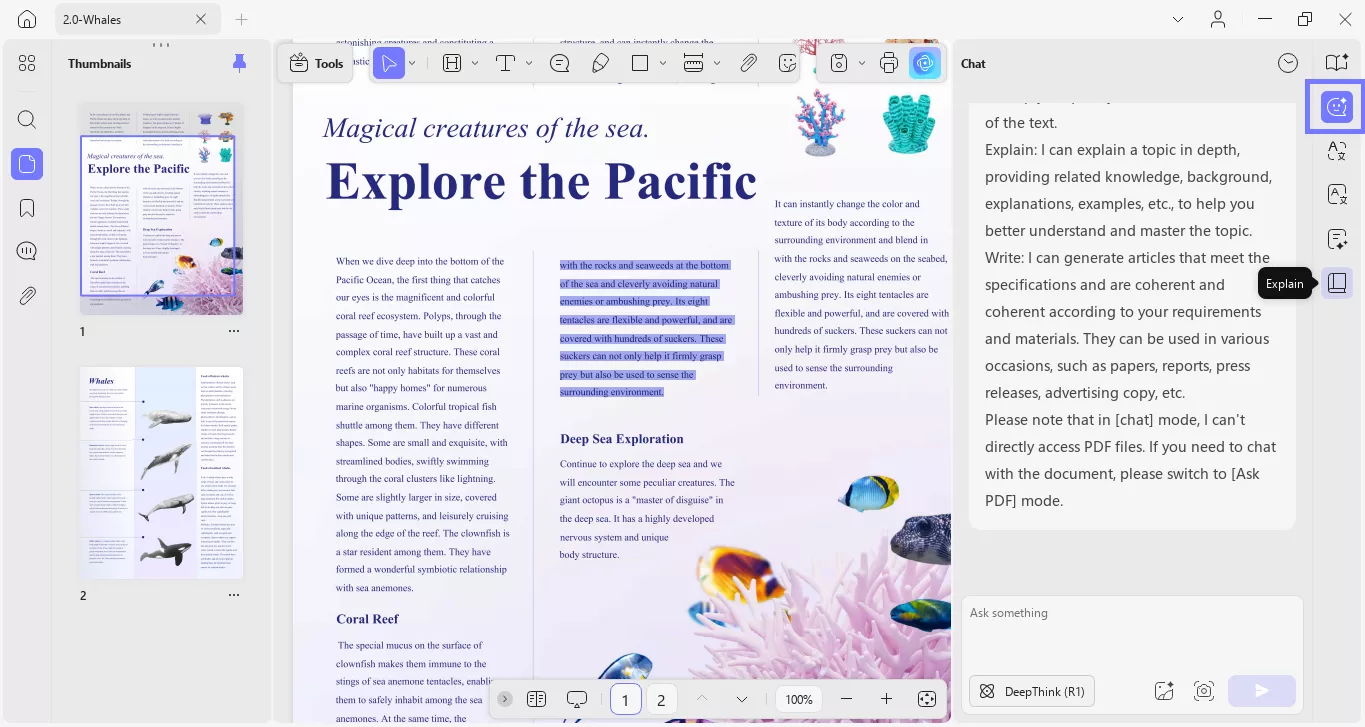
Task: Launch the blue AI assistant icon
Action: (925, 63)
